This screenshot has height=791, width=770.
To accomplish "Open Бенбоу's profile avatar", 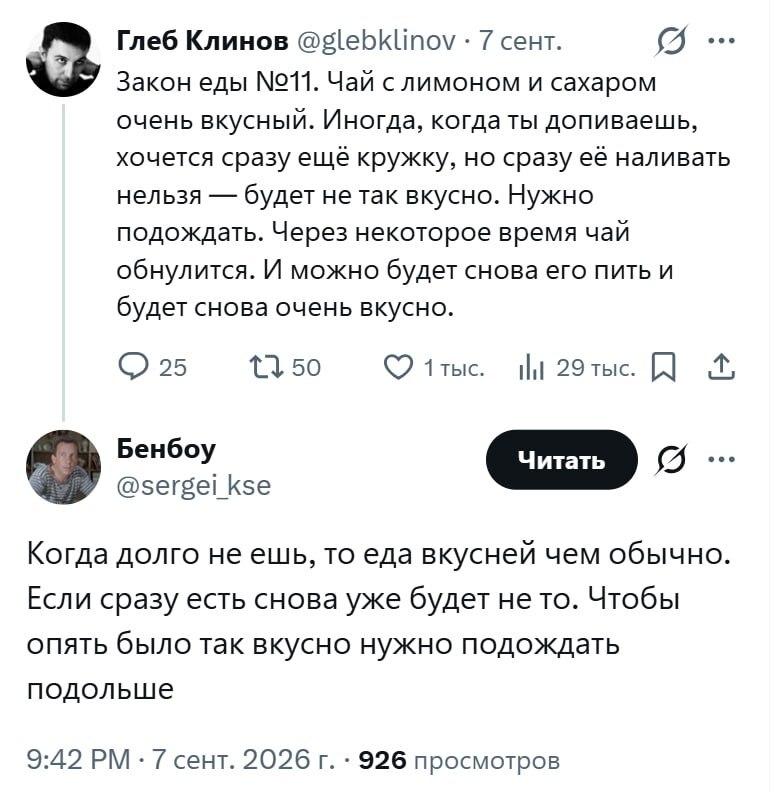I will click(63, 467).
